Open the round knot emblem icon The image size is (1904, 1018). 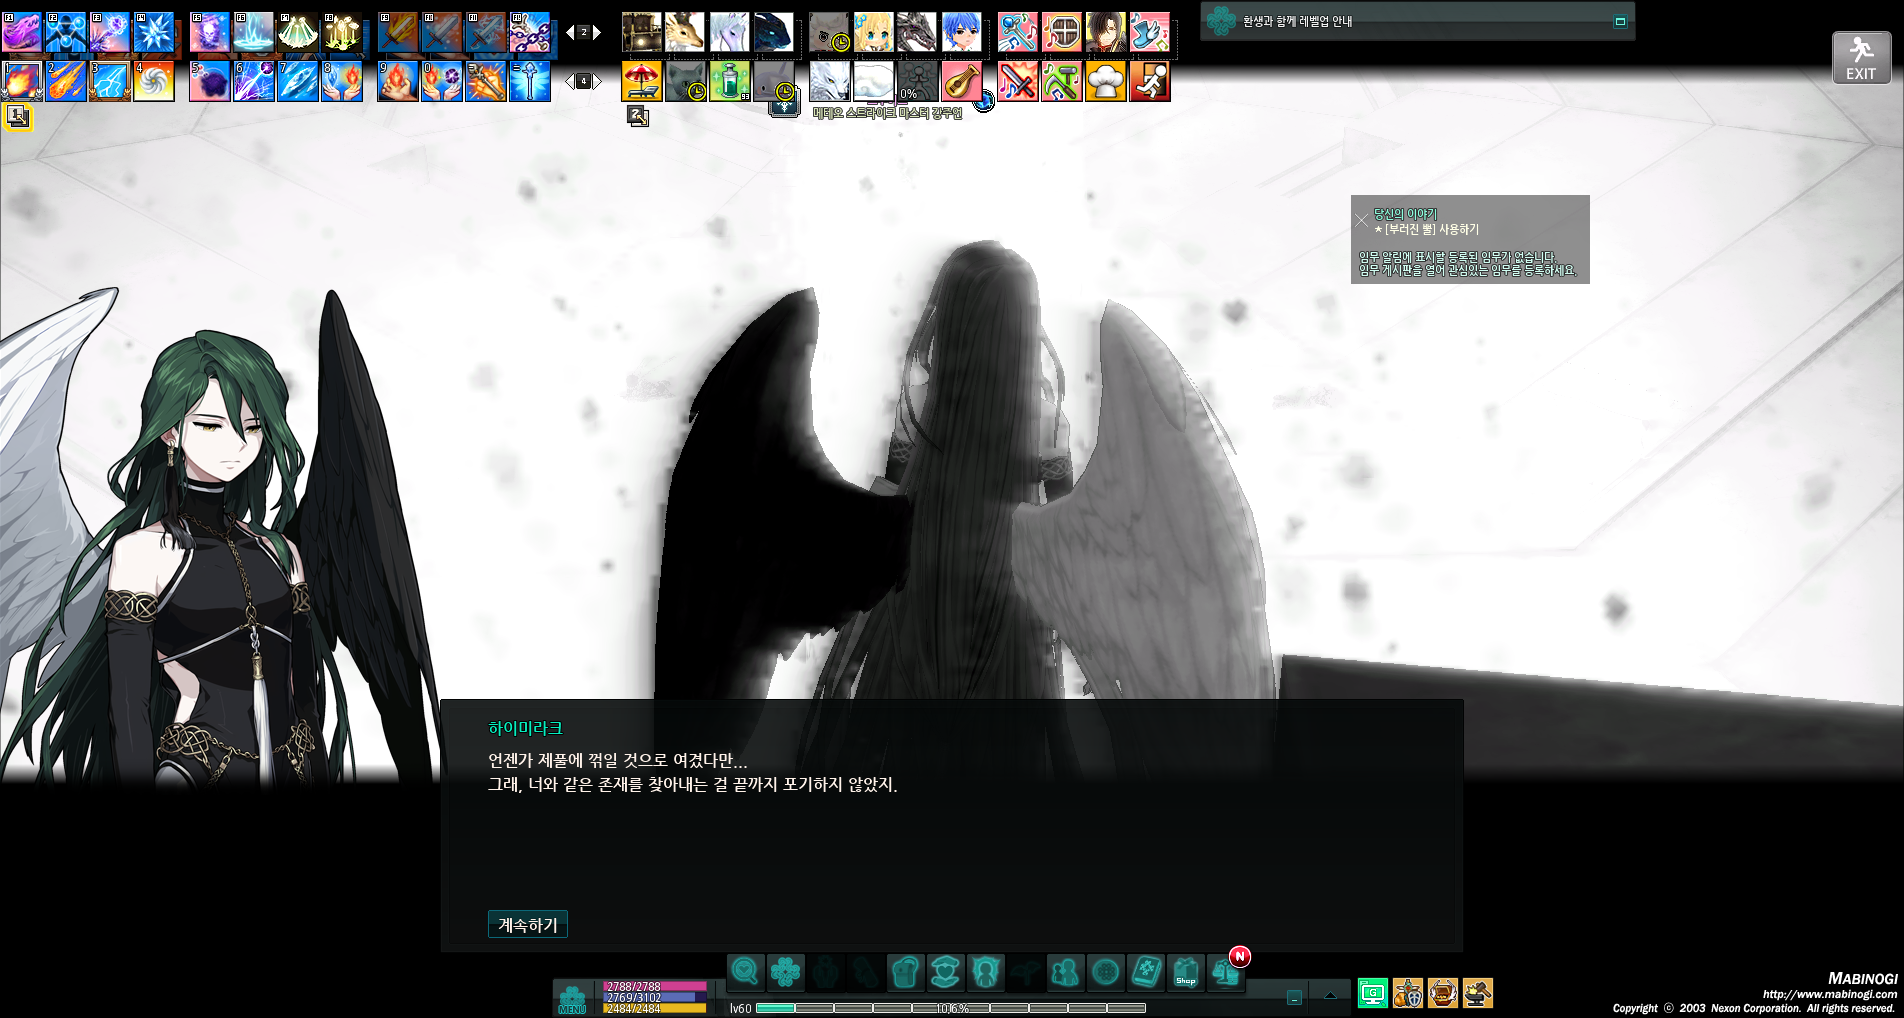pyautogui.click(x=1105, y=971)
